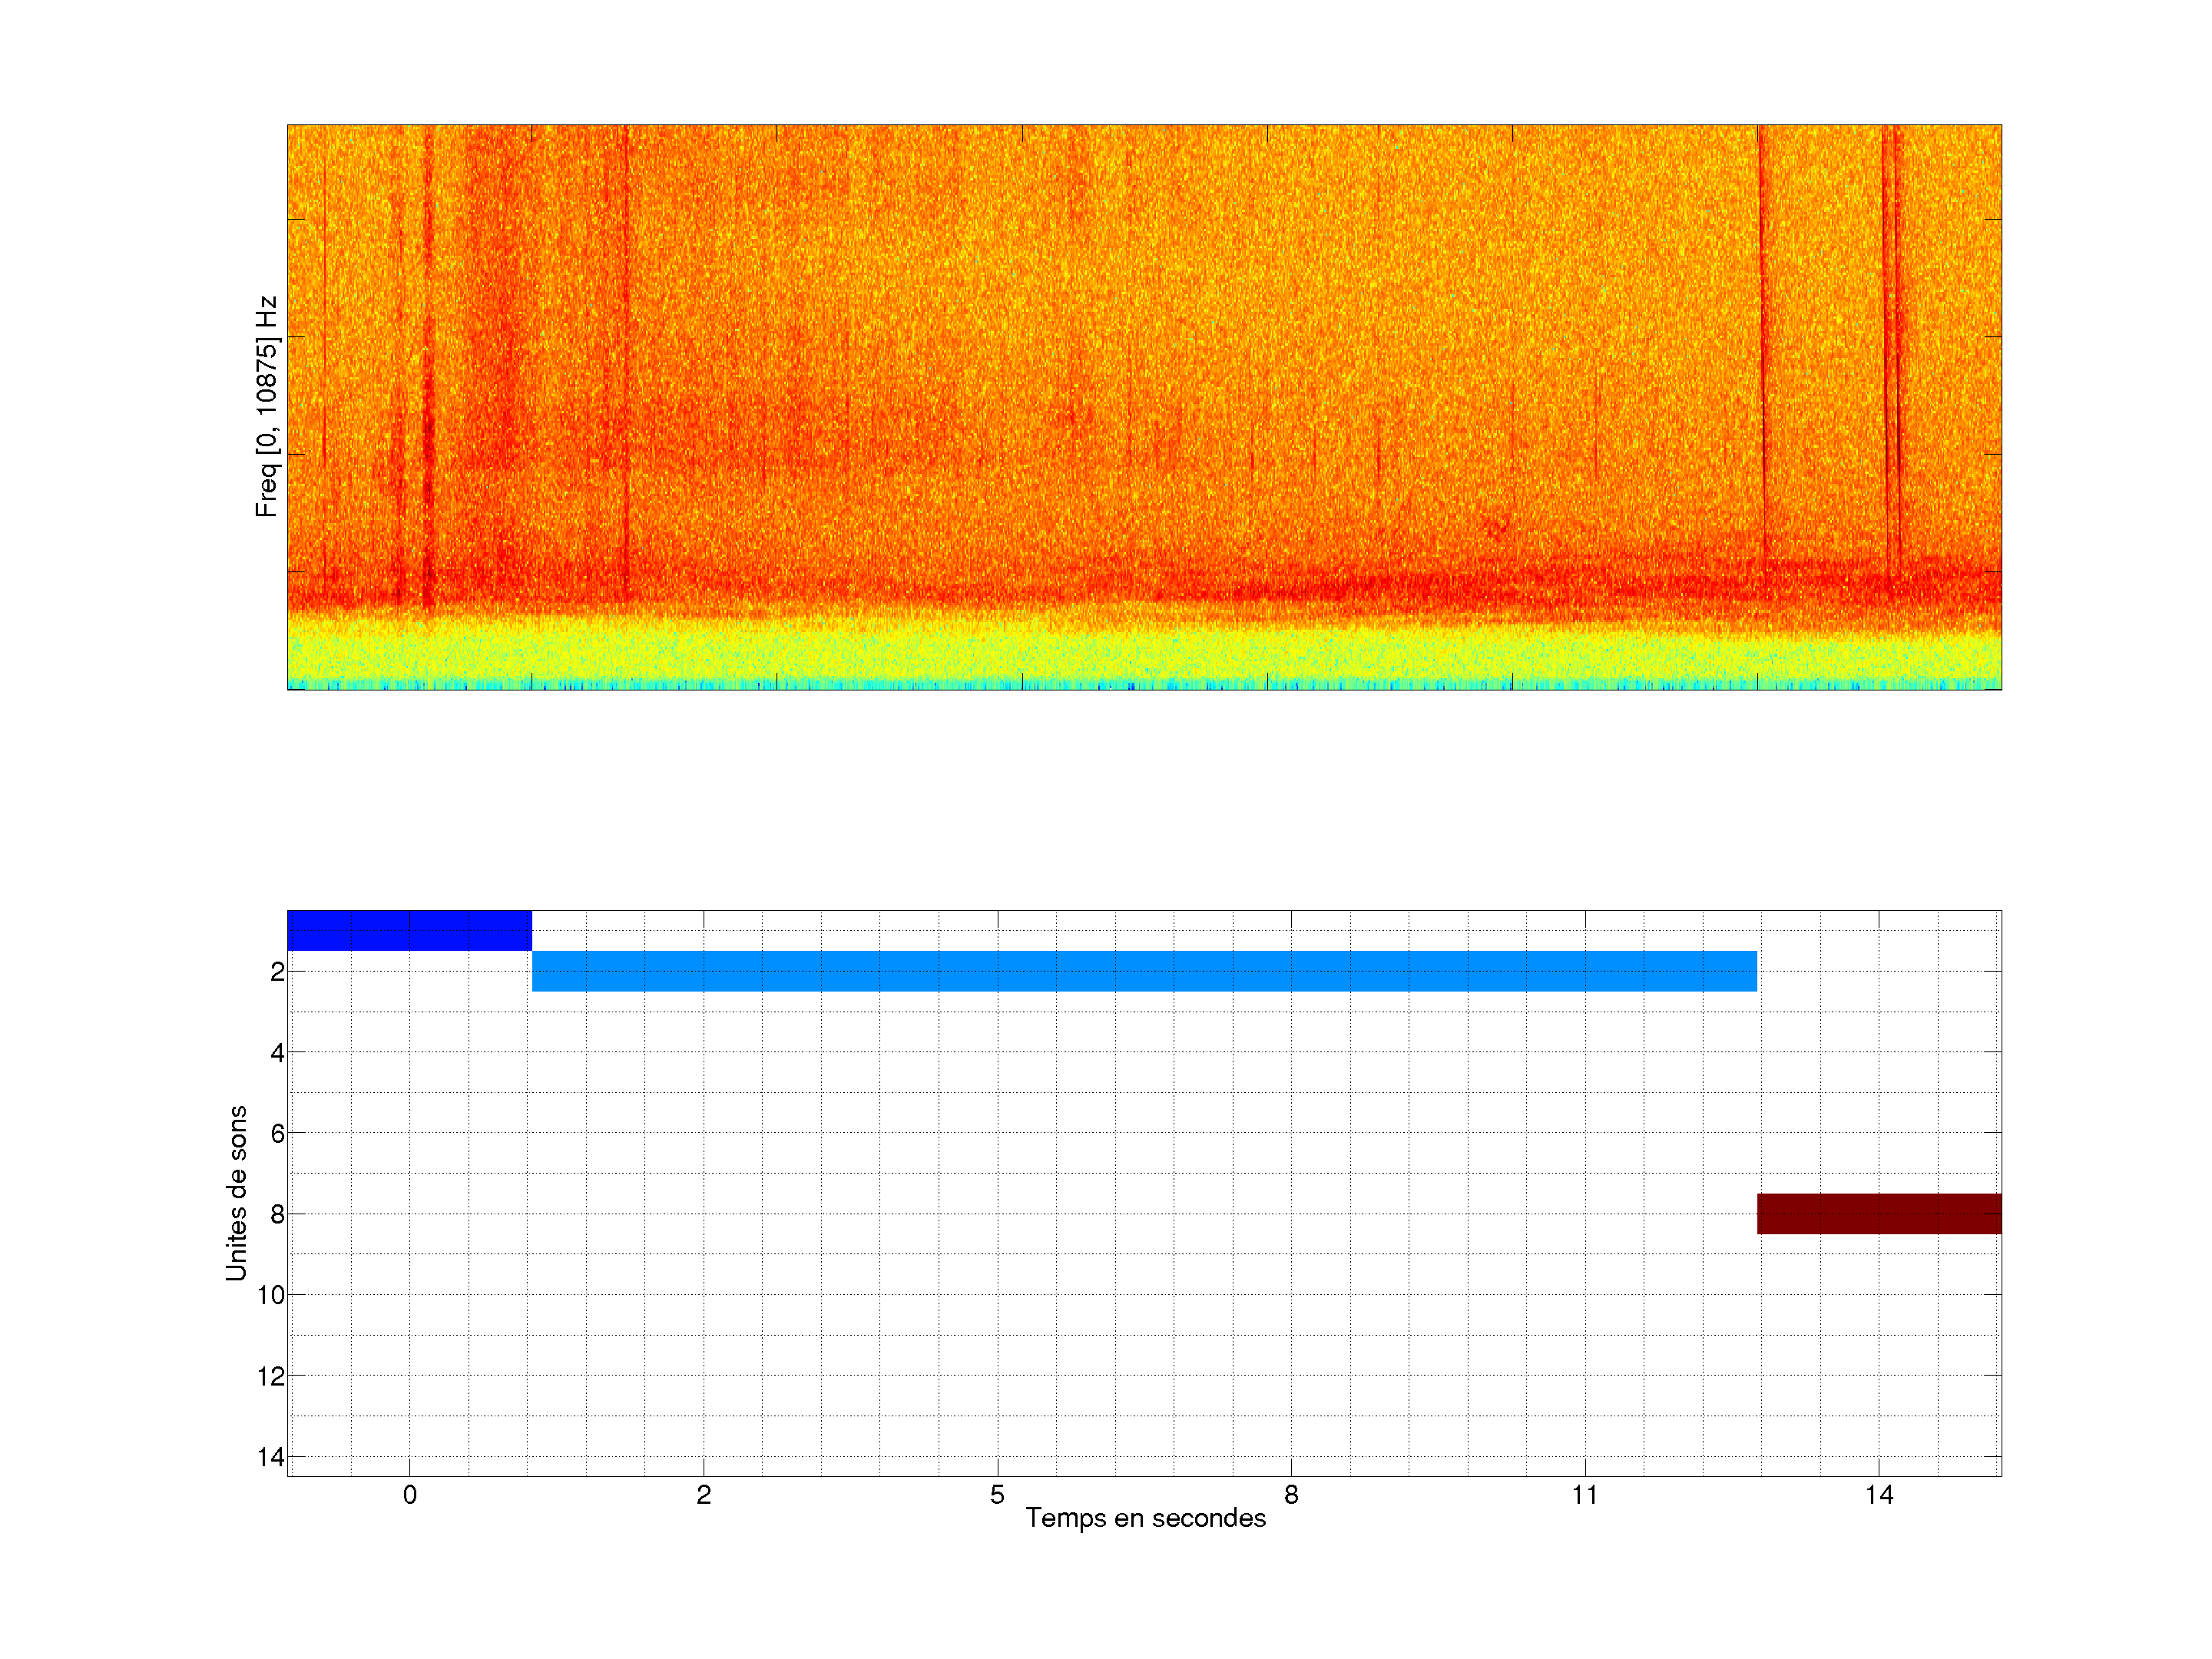
Task: Click x-axis tick label 14
Action: pyautogui.click(x=1878, y=1495)
